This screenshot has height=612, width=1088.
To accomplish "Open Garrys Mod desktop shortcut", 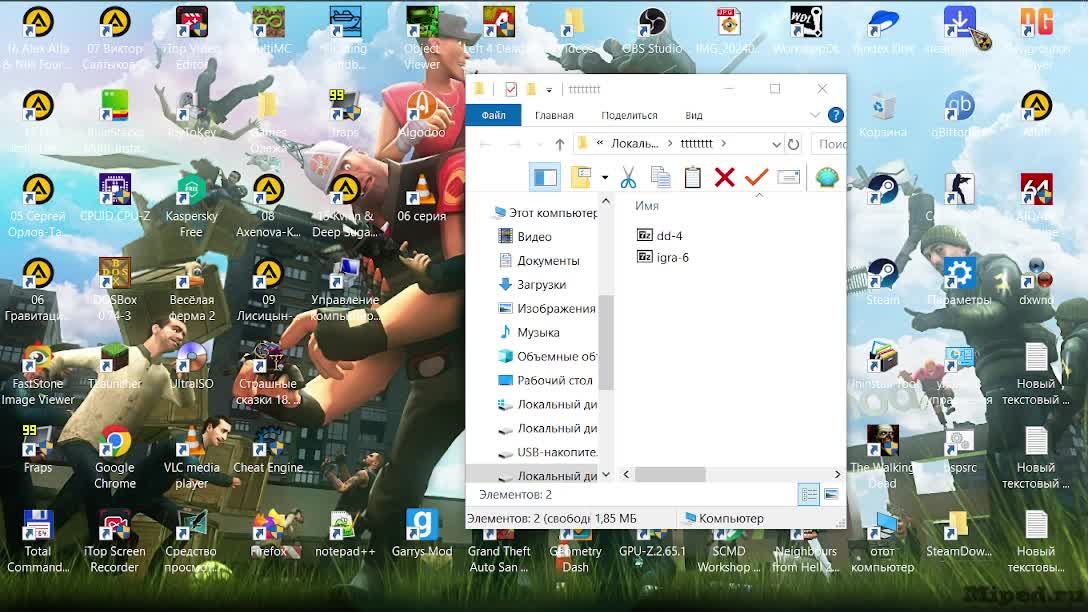I will point(421,533).
